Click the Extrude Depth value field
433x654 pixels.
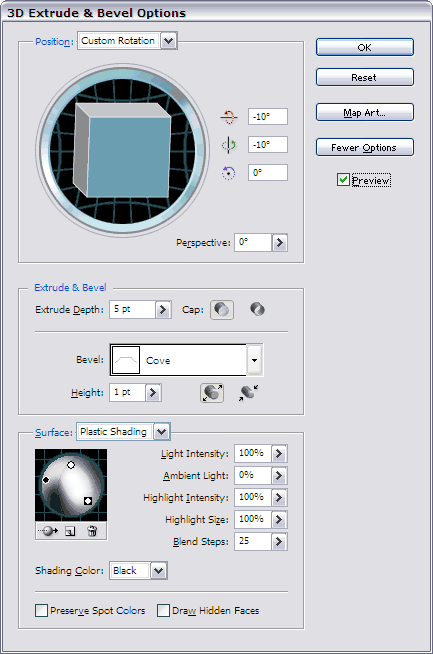coord(132,309)
